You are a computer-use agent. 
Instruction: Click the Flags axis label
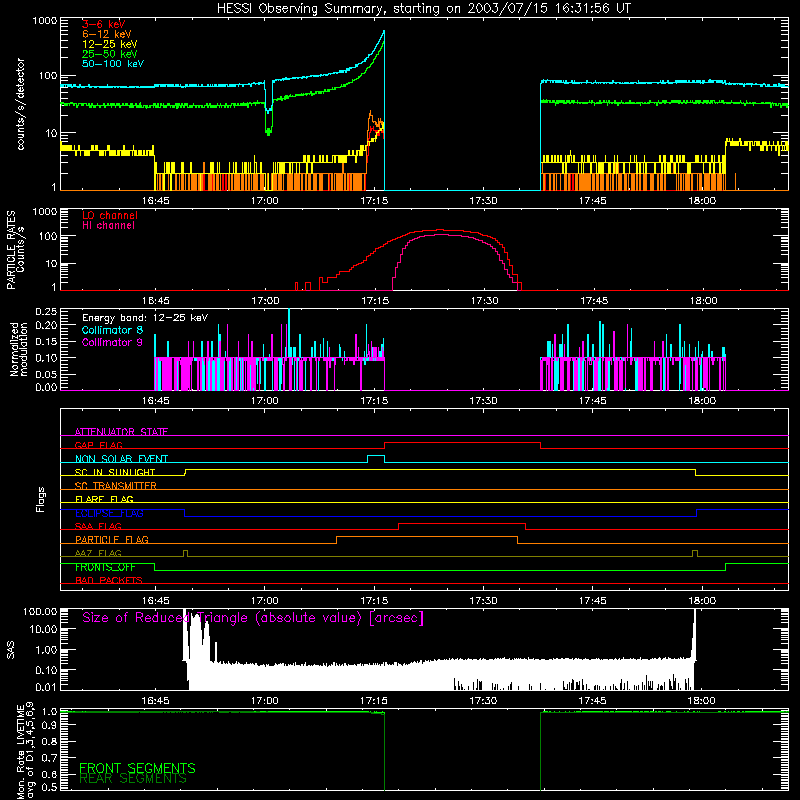[40, 500]
